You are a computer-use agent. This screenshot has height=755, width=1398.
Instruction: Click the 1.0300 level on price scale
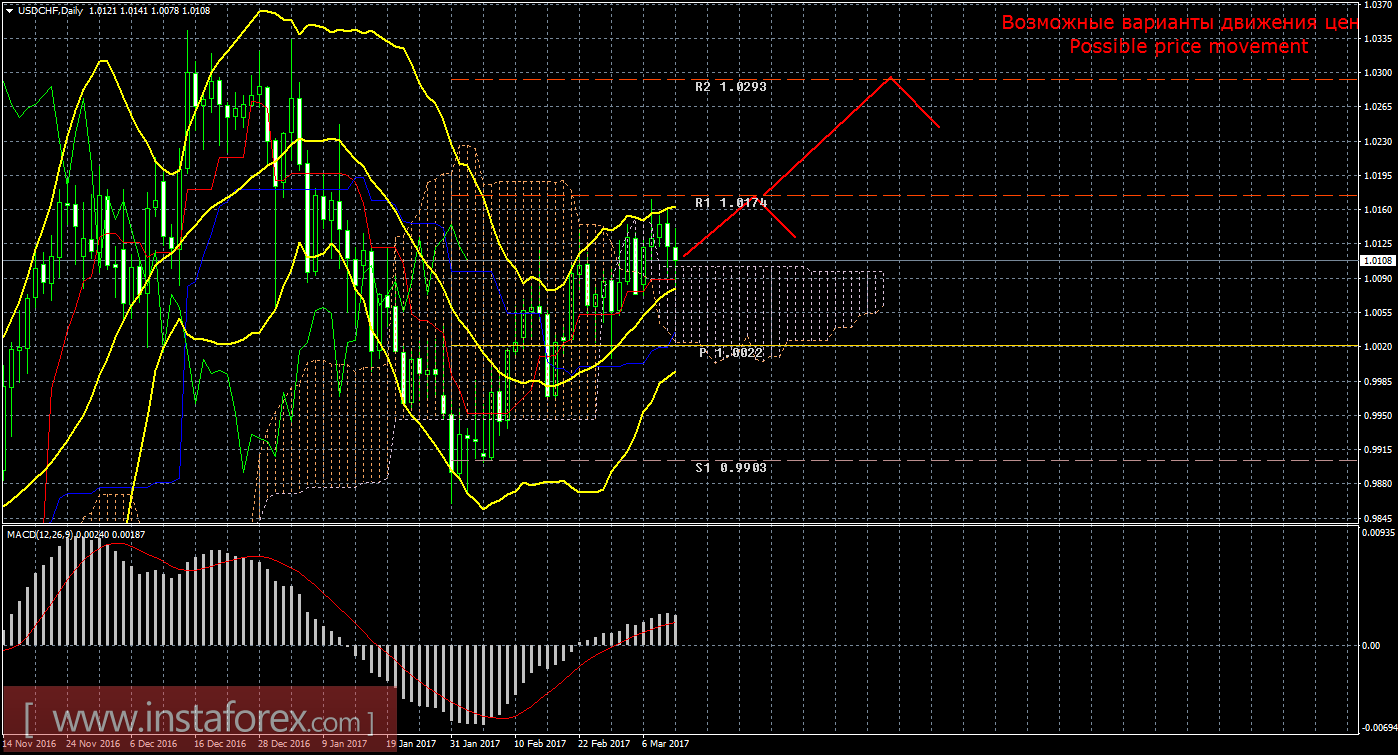[x=1374, y=73]
